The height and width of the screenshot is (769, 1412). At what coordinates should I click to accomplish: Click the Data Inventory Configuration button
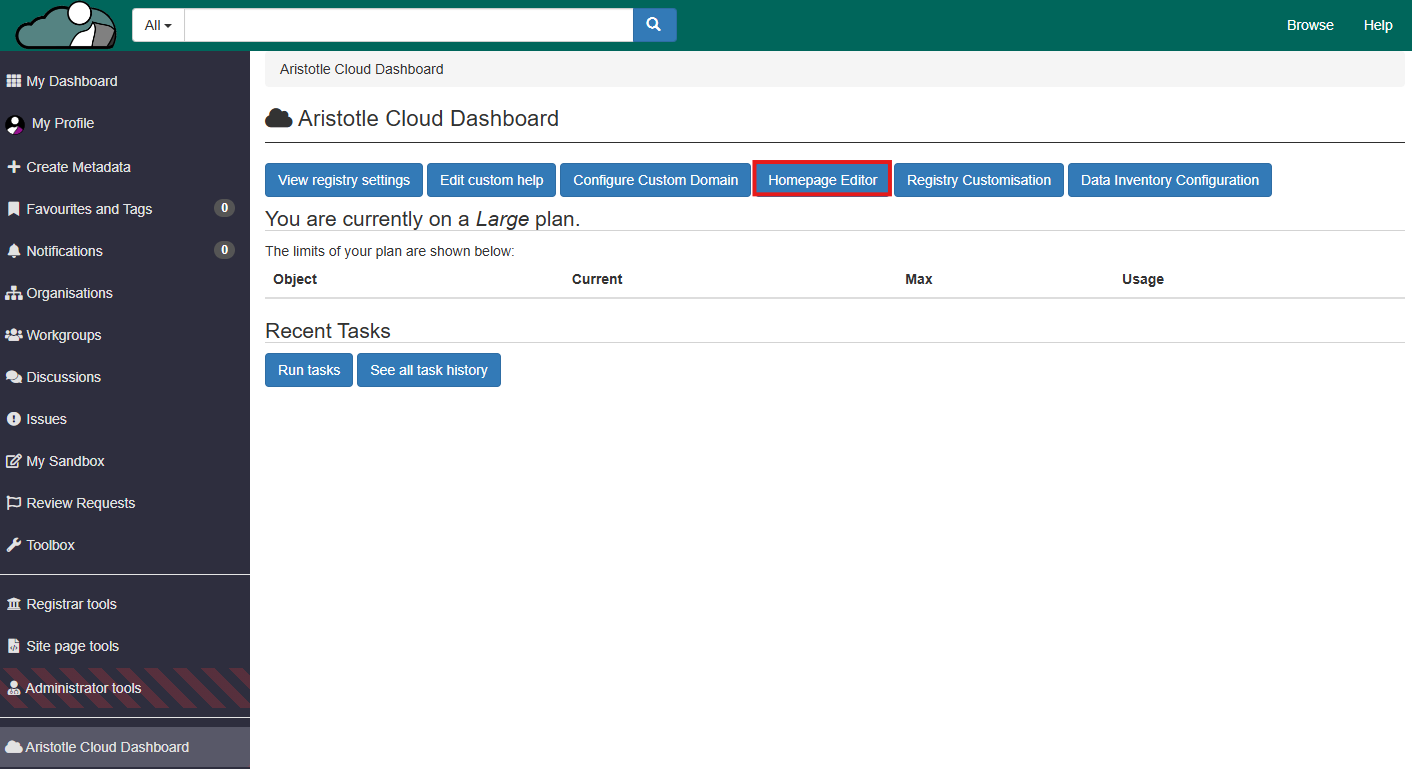(x=1169, y=180)
